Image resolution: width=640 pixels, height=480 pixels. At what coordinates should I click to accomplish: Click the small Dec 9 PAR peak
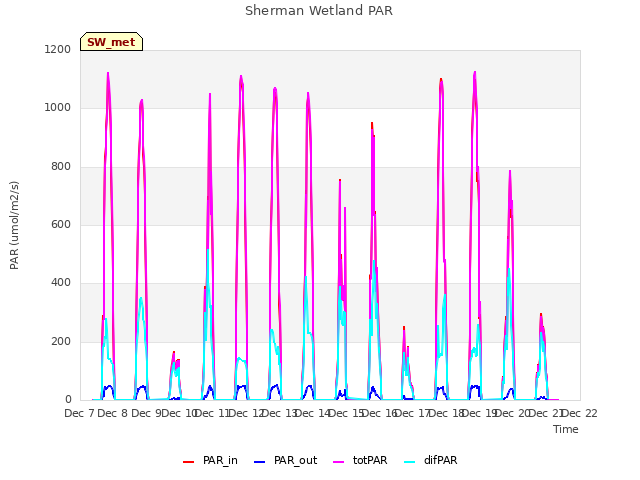[x=174, y=352]
